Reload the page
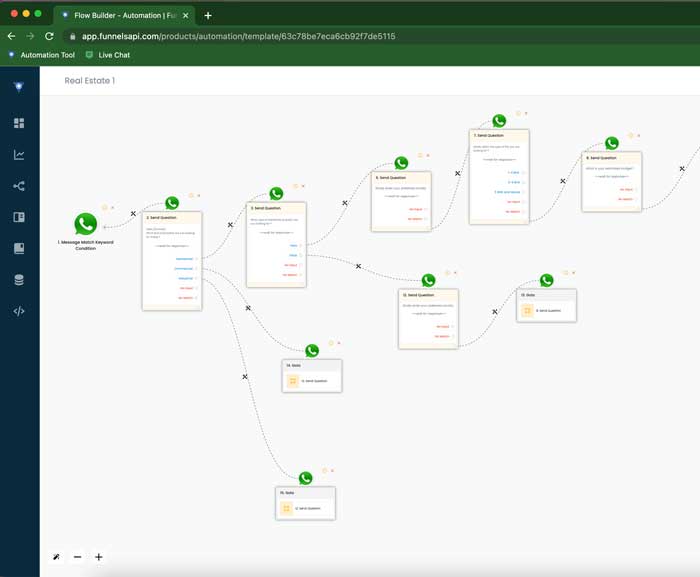The image size is (700, 577). point(50,36)
